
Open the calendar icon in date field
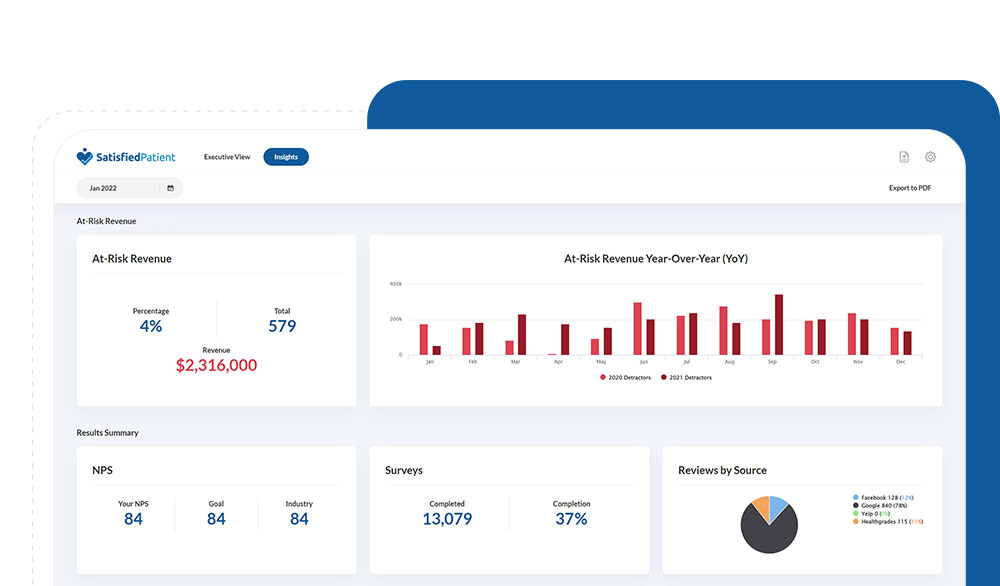[170, 188]
